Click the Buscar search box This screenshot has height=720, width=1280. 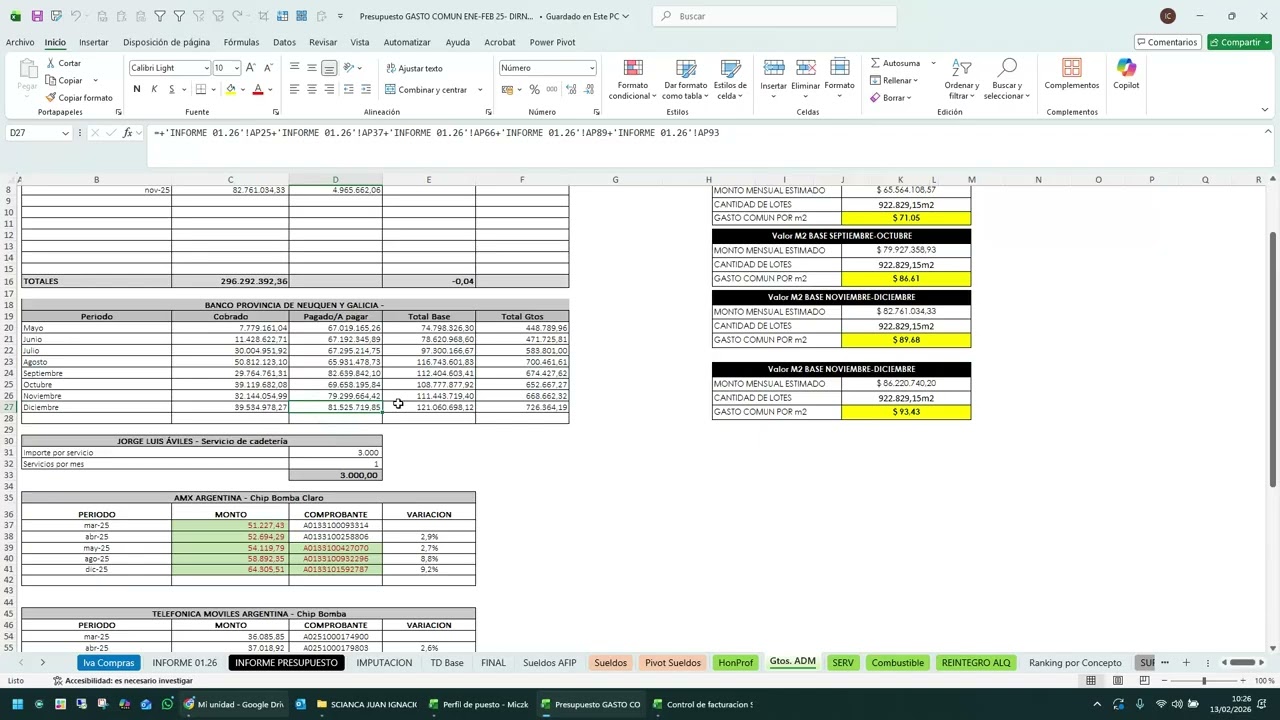tap(775, 16)
